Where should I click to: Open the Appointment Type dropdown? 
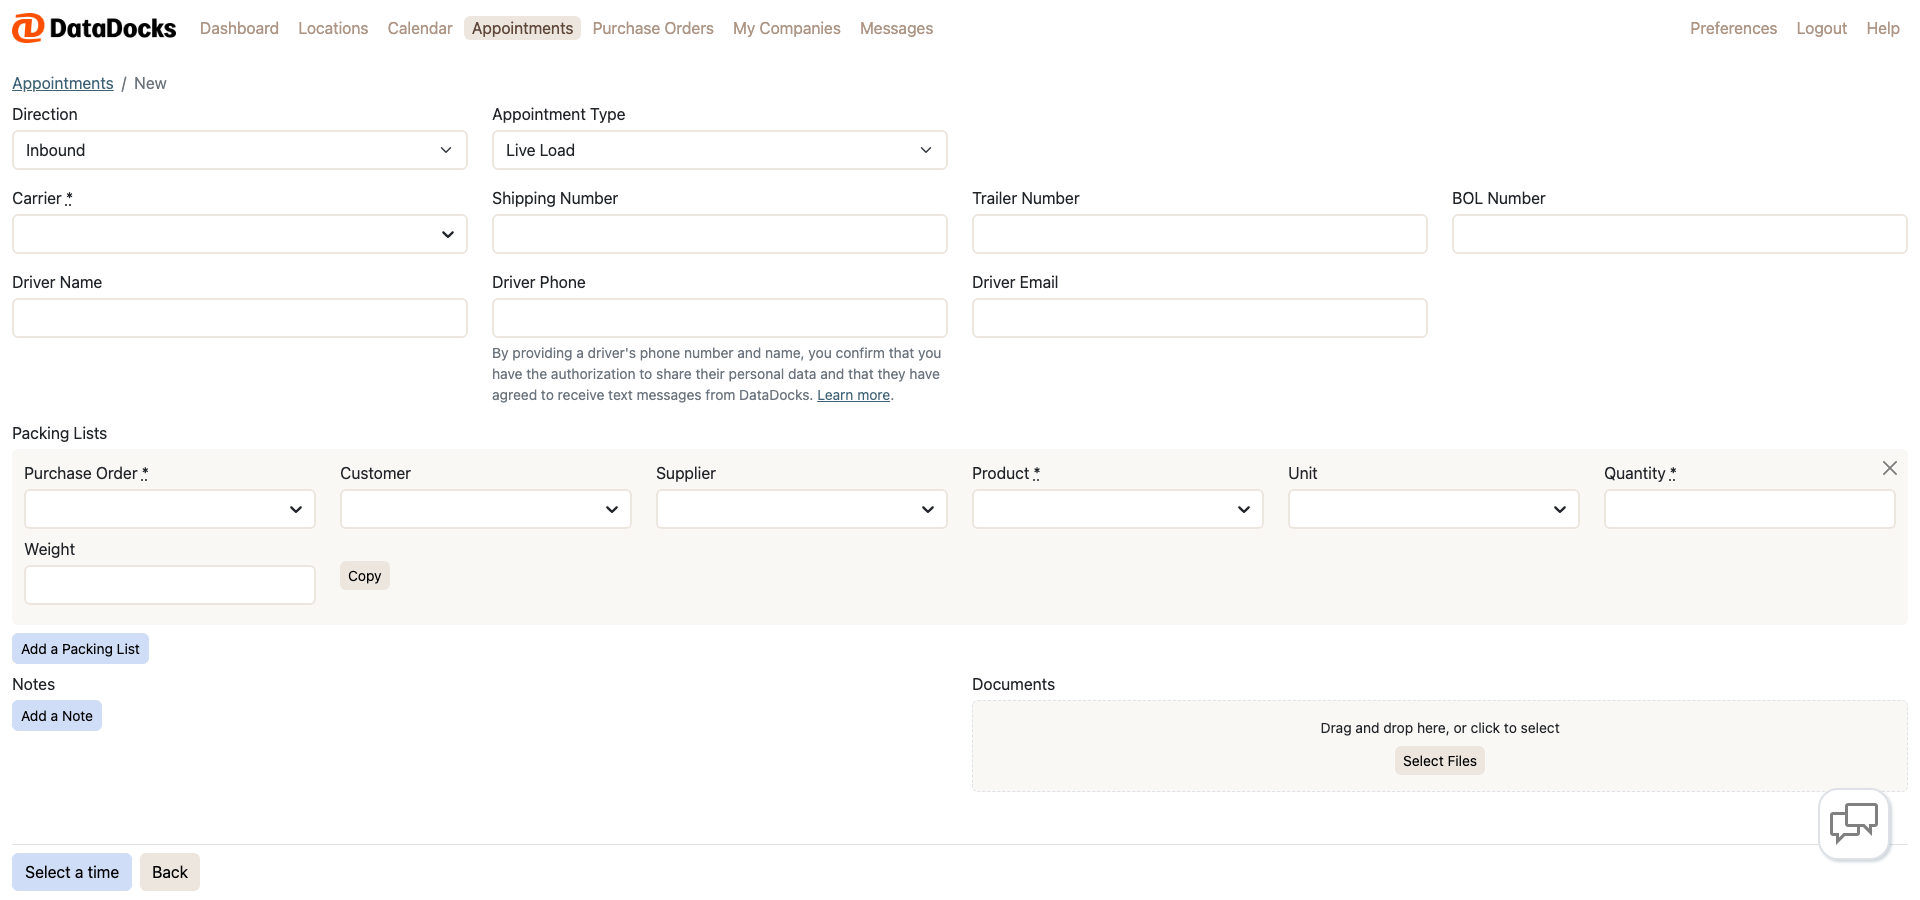click(720, 150)
